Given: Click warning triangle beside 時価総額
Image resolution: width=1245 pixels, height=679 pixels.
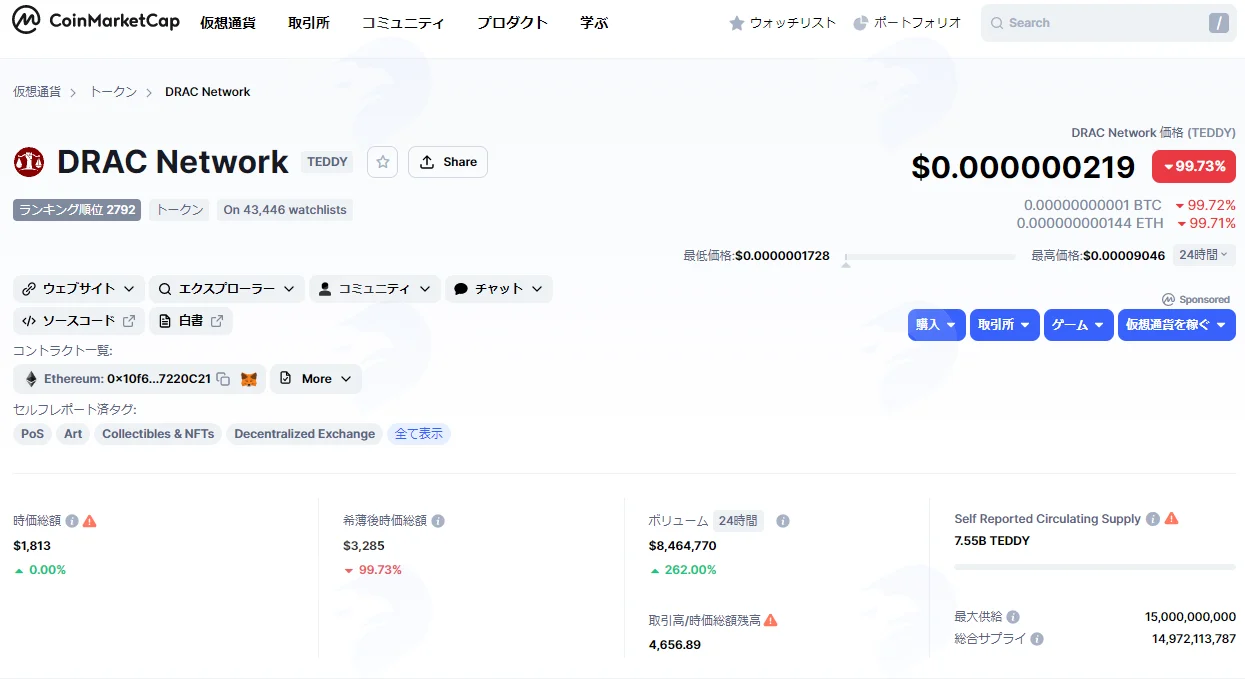Looking at the screenshot, I should [90, 521].
